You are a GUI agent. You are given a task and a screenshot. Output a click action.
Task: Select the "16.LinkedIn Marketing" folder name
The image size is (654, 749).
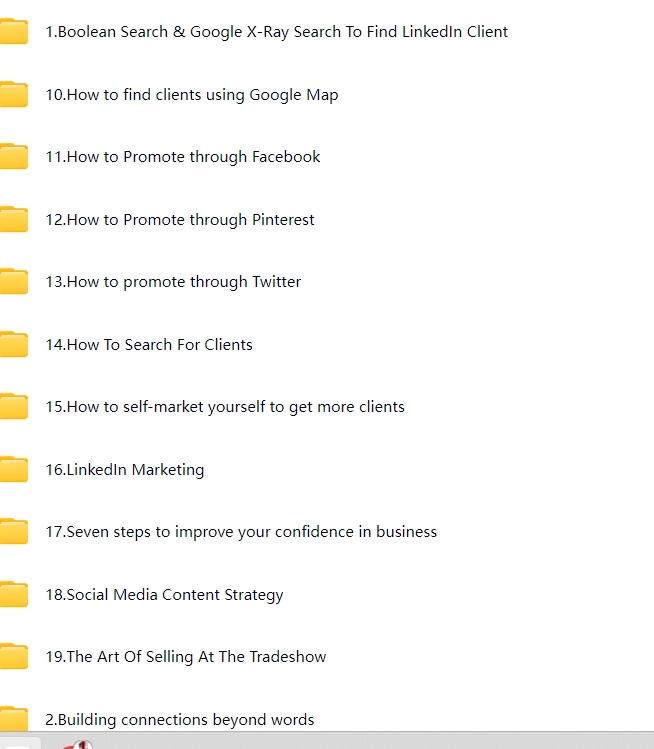coord(124,470)
